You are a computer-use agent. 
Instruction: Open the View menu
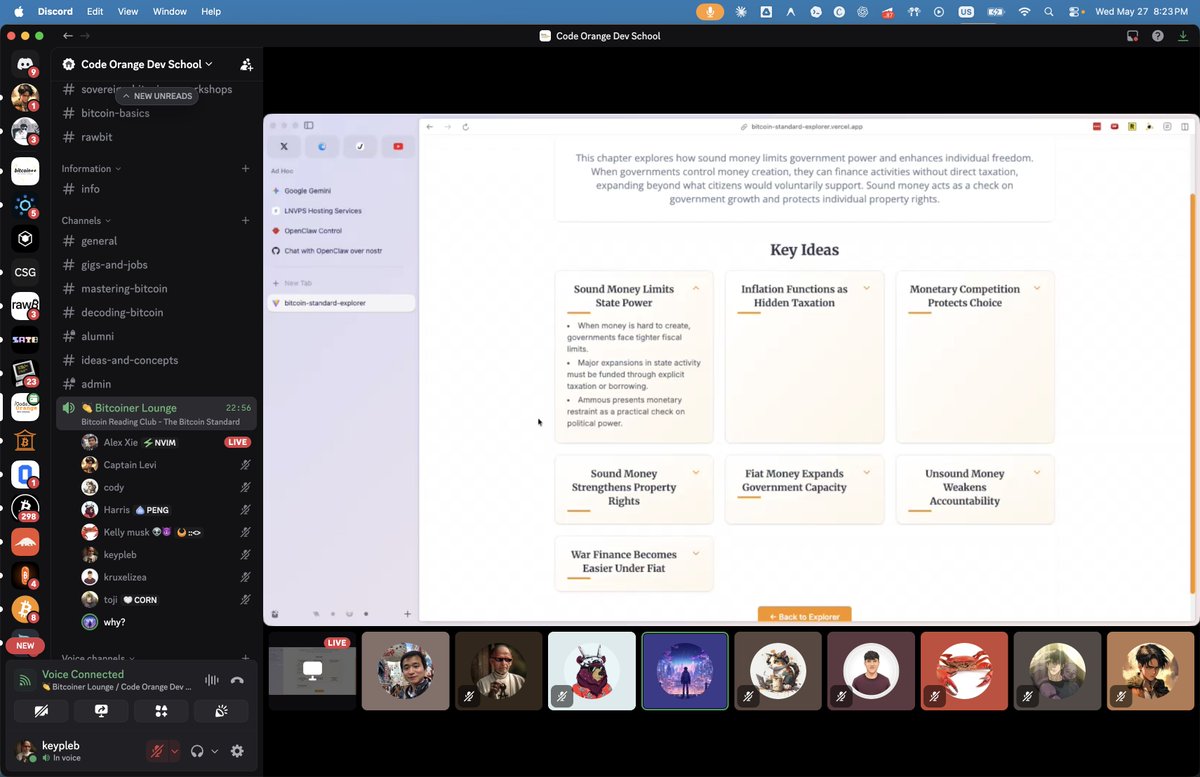(128, 12)
